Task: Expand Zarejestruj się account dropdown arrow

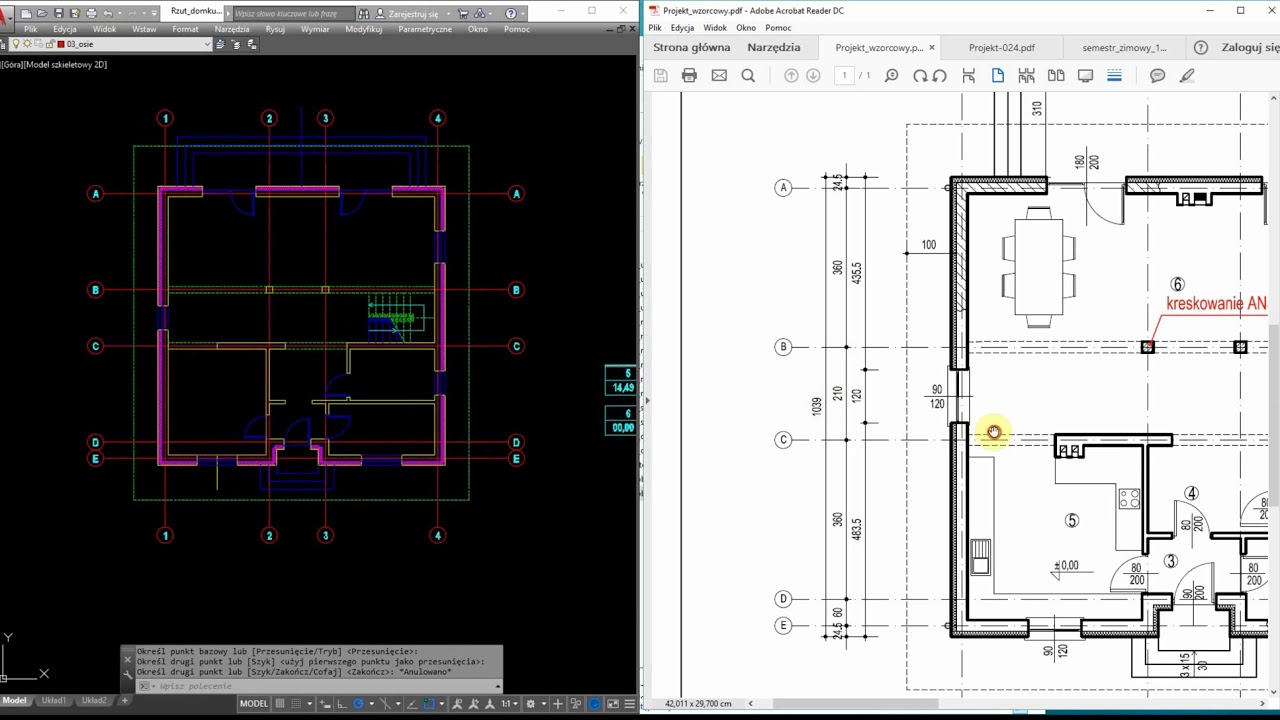Action: point(448,14)
